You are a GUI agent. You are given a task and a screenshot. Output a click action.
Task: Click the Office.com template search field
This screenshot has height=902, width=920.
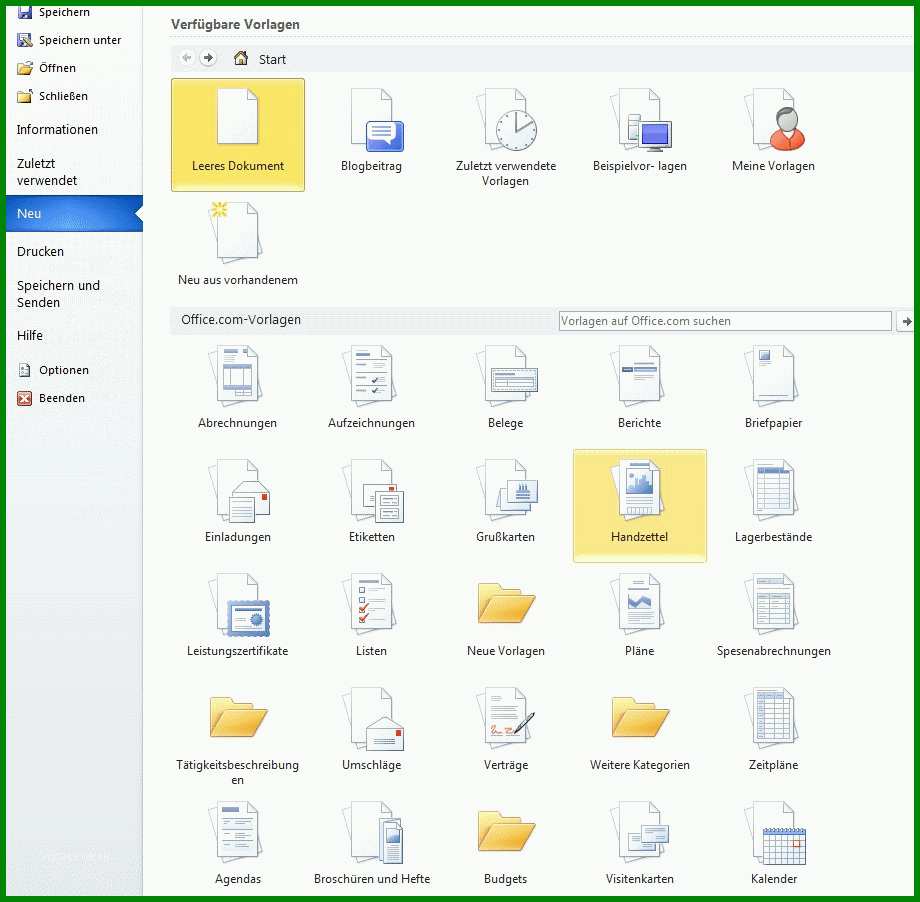[725, 321]
